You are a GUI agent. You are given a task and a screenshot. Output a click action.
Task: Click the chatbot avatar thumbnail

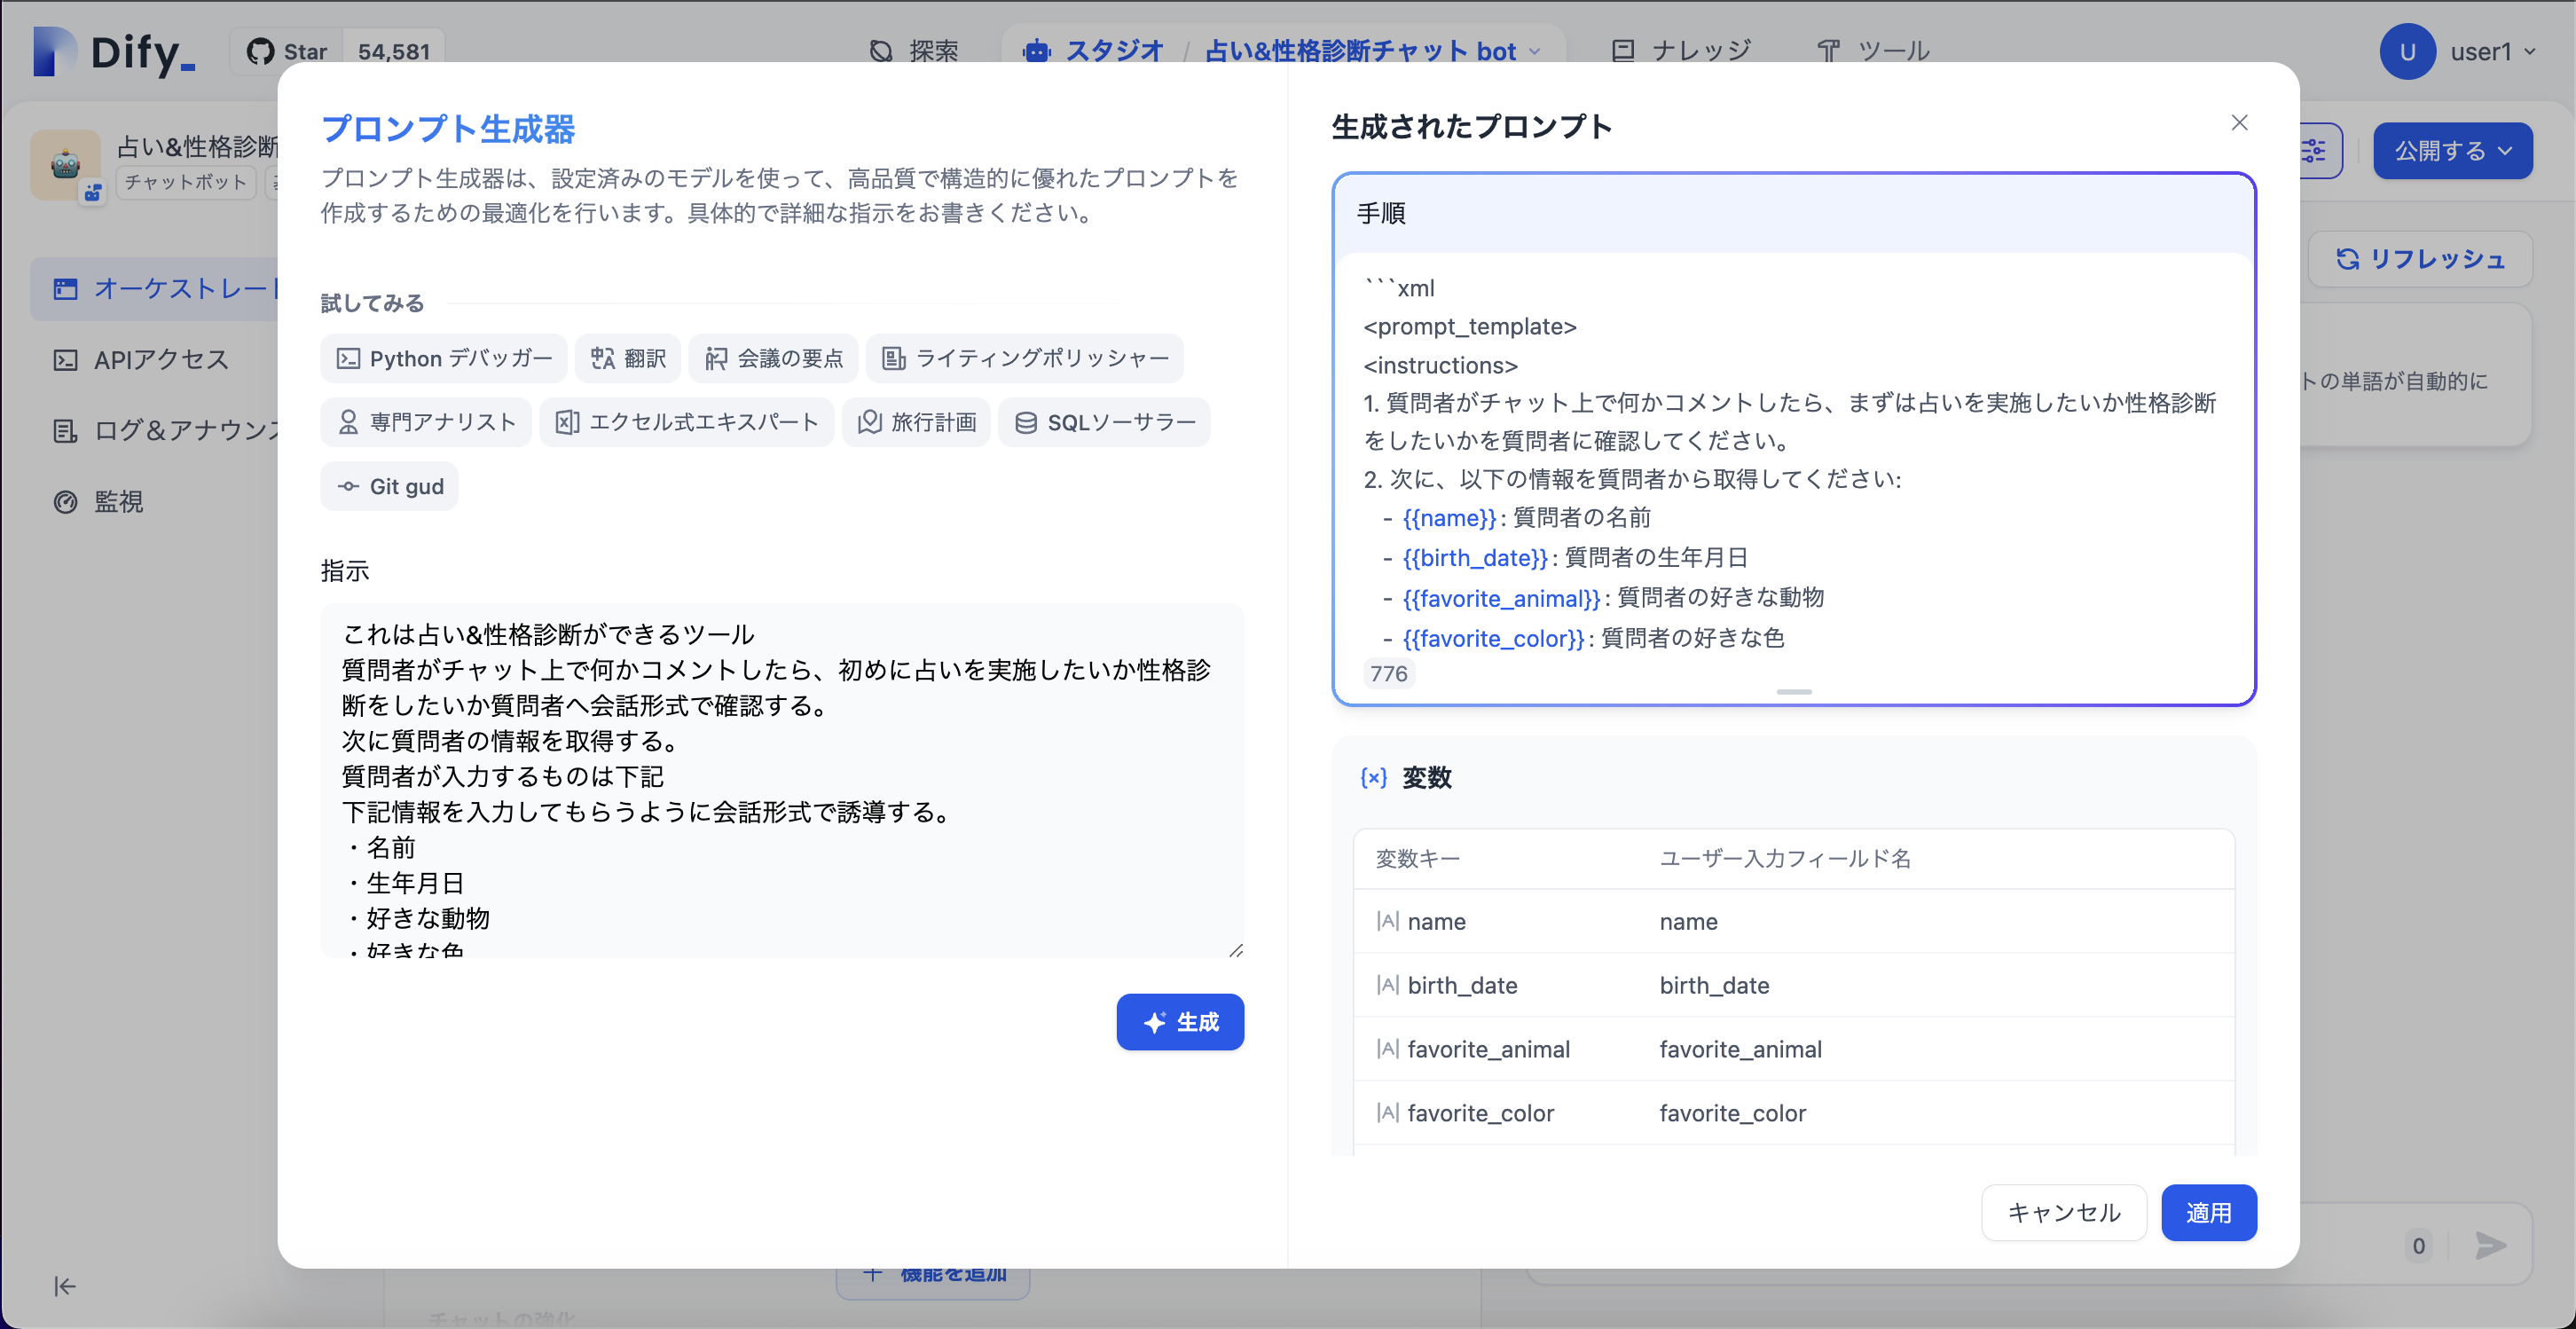pos(66,164)
